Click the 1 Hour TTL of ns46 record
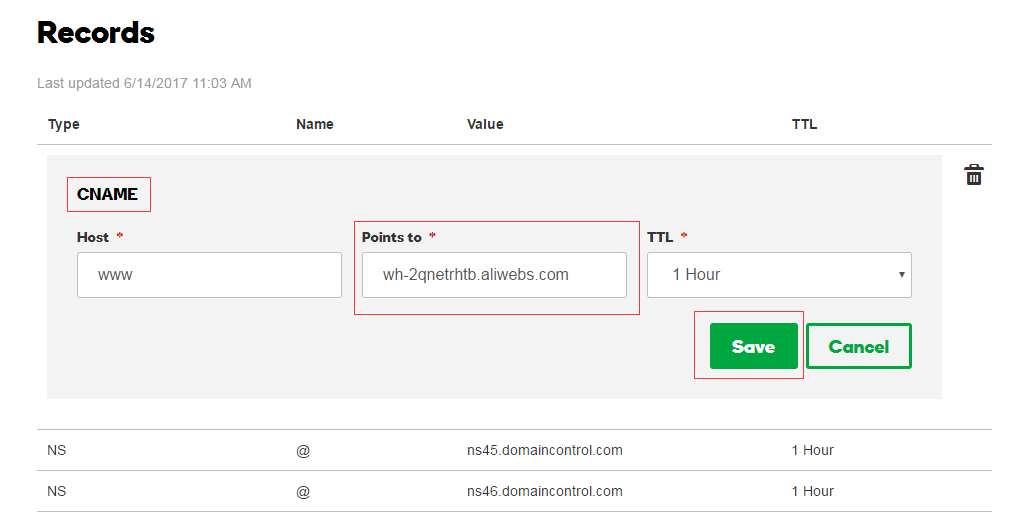 tap(812, 491)
